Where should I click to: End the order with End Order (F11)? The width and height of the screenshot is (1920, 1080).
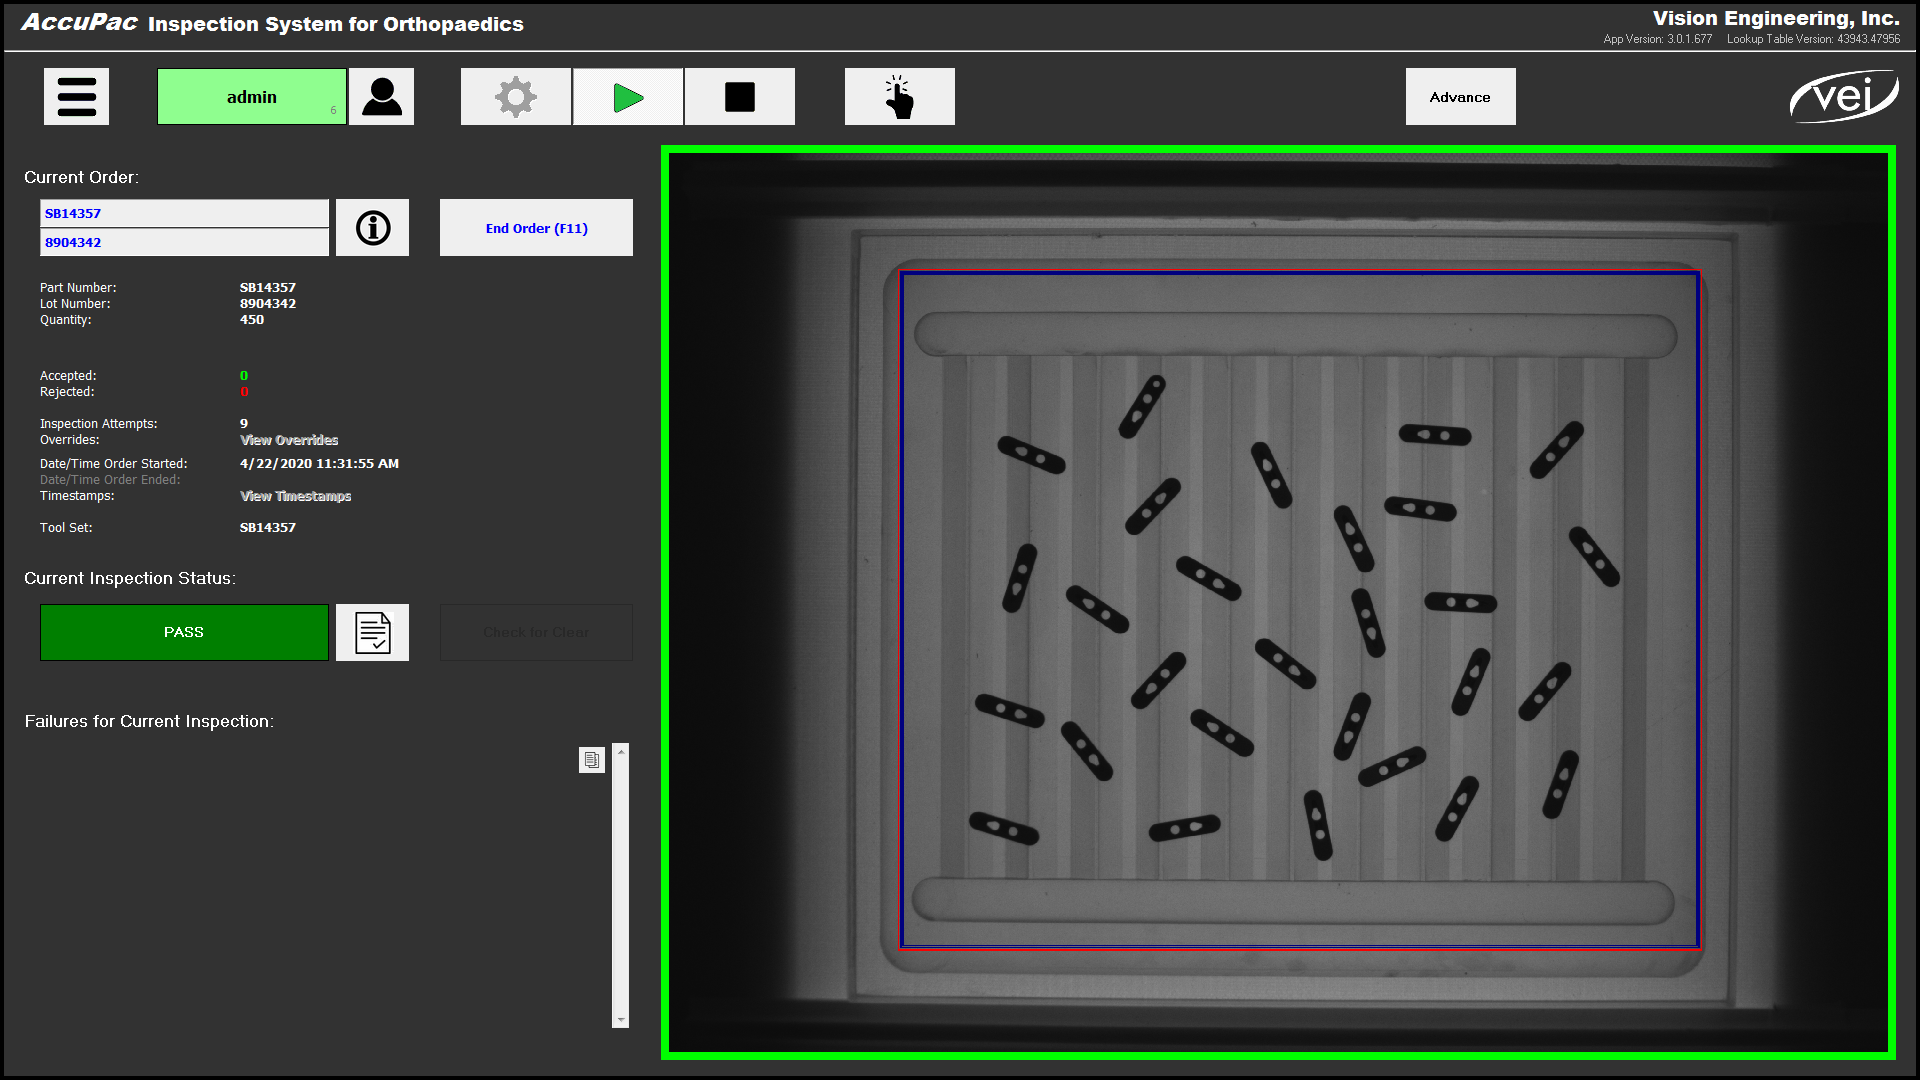(x=536, y=228)
